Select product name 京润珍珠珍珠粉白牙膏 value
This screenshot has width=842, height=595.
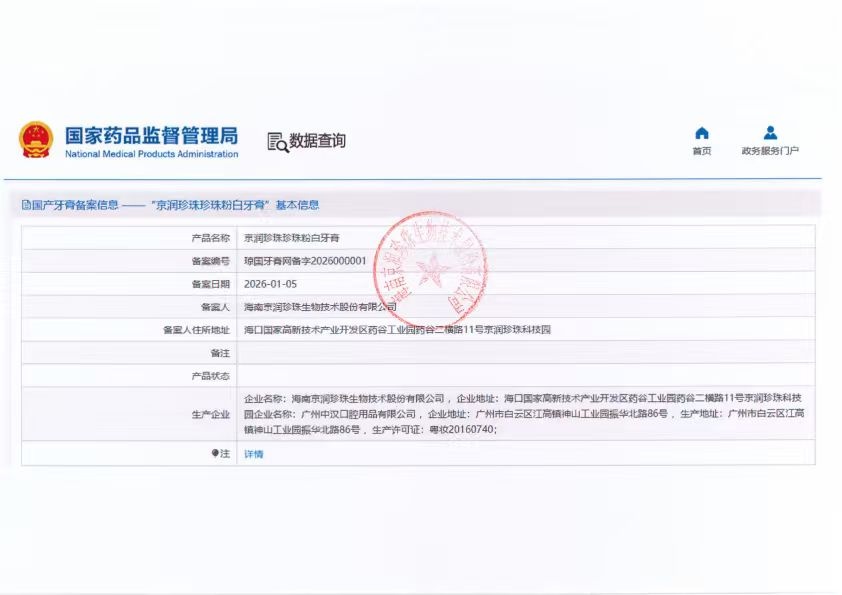tap(292, 238)
